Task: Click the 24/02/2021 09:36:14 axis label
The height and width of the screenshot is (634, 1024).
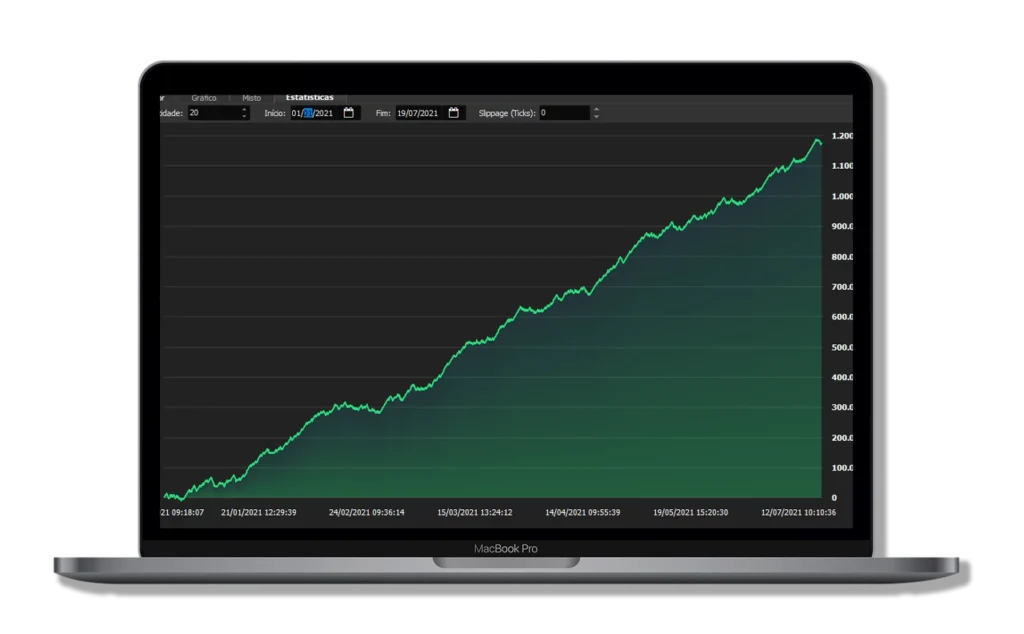Action: [367, 512]
